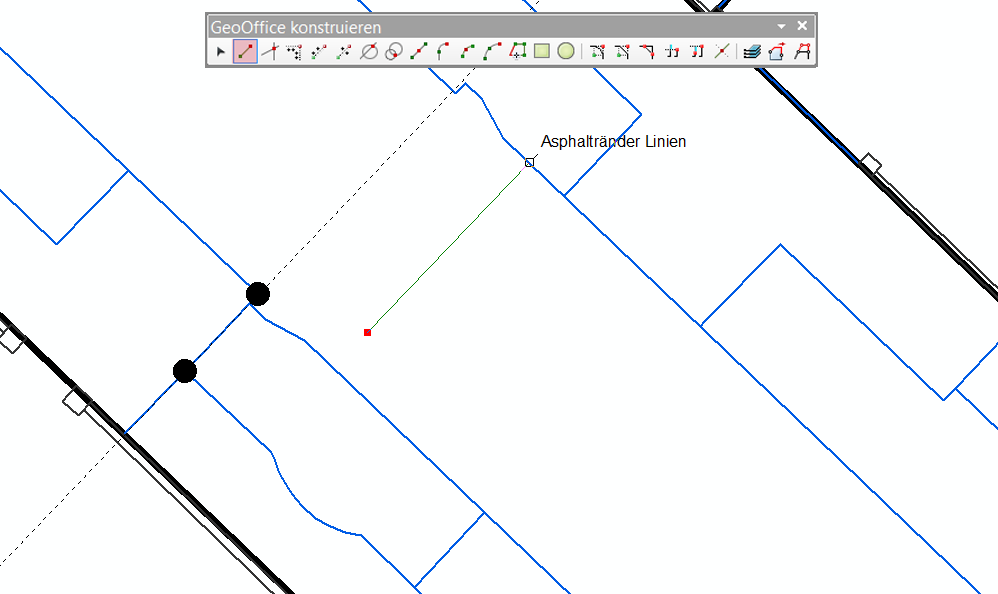998x594 pixels.
Task: Click the snap point square near Asphaltränder label
Action: (529, 162)
